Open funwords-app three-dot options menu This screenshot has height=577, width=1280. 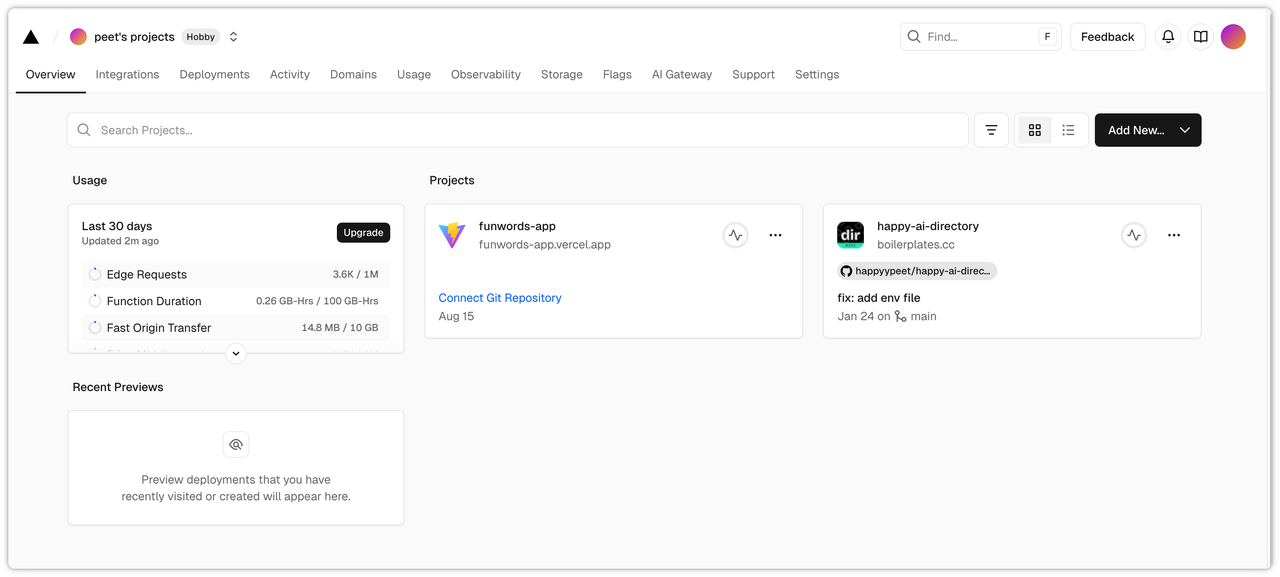(775, 235)
